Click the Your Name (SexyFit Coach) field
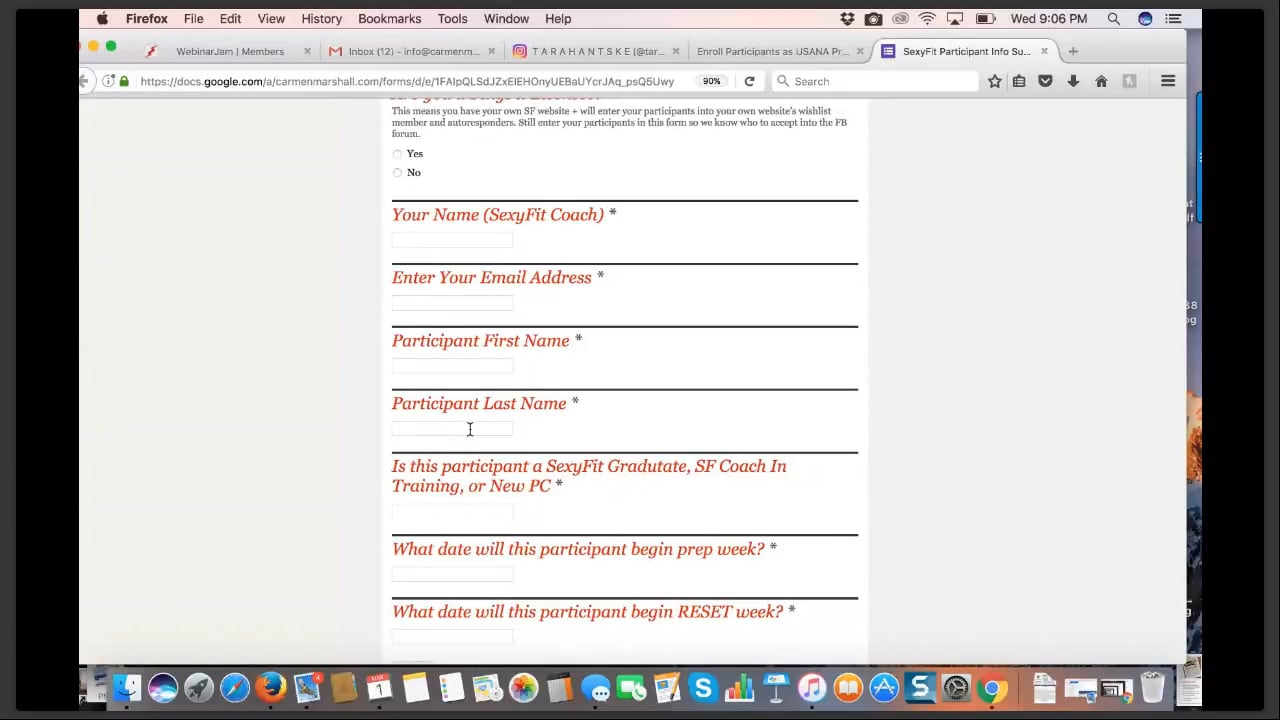Viewport: 1280px width, 720px height. click(x=452, y=240)
